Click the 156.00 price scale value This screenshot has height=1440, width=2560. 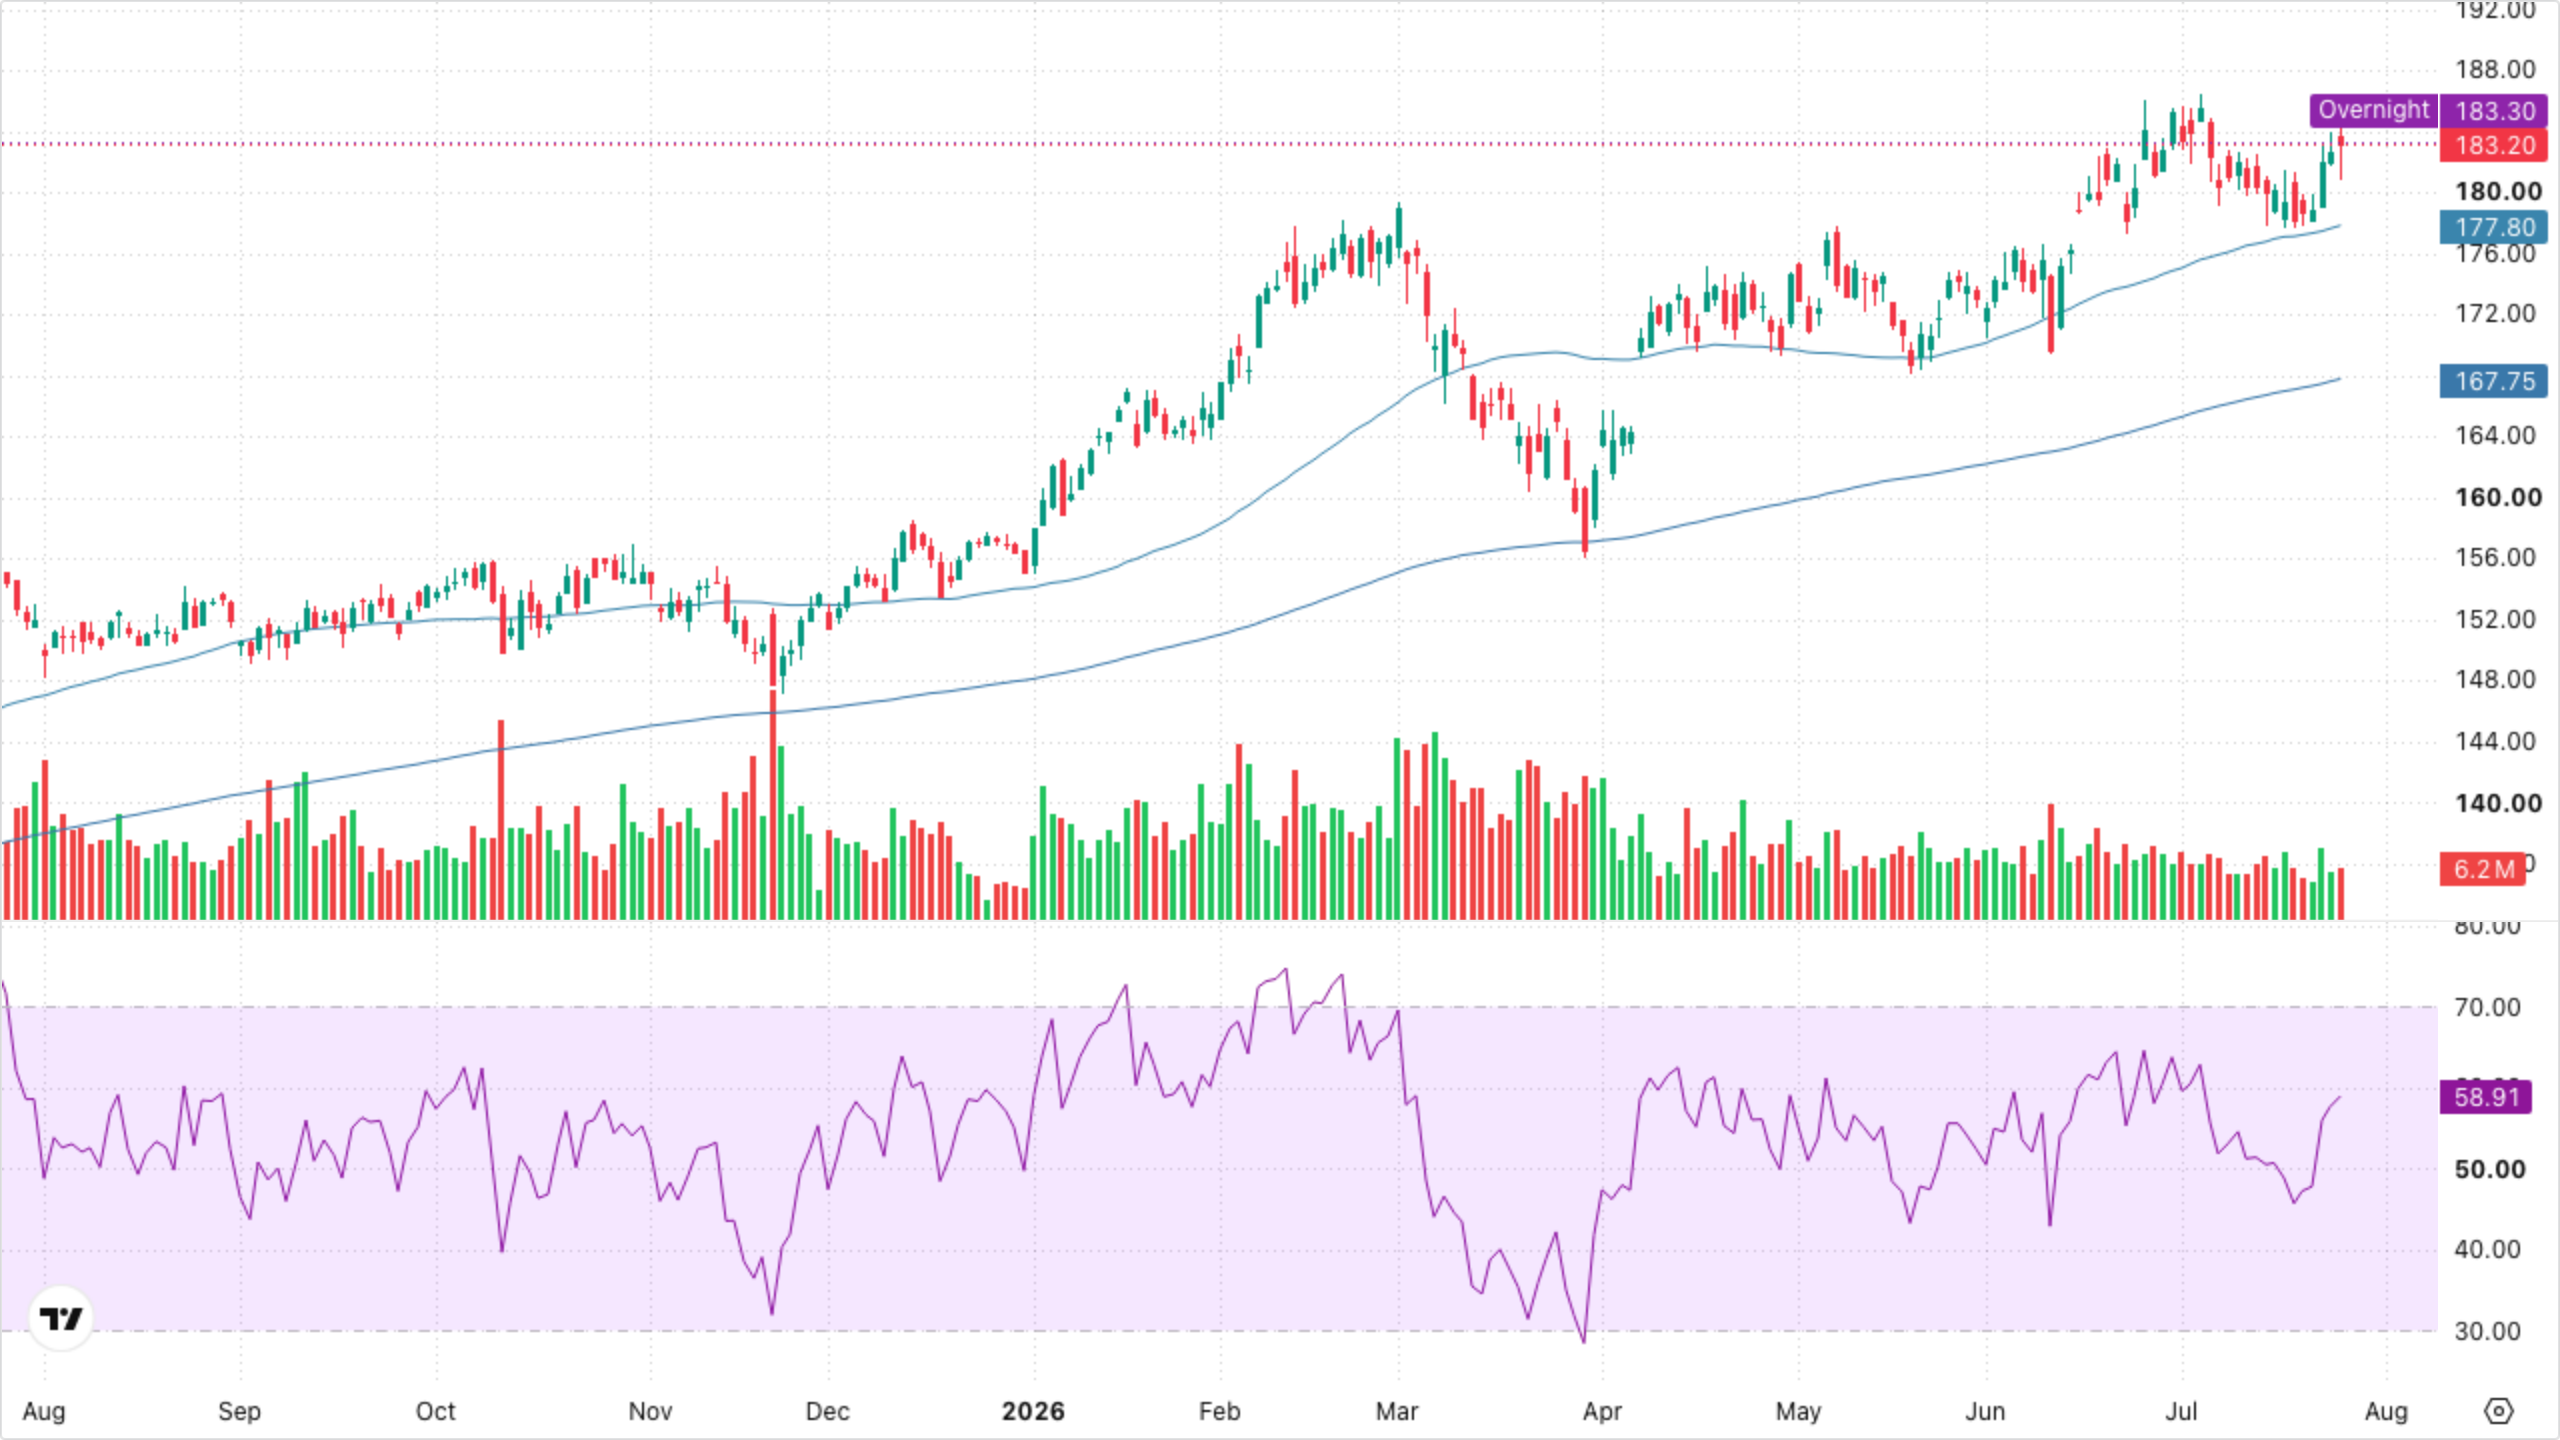click(x=2495, y=557)
